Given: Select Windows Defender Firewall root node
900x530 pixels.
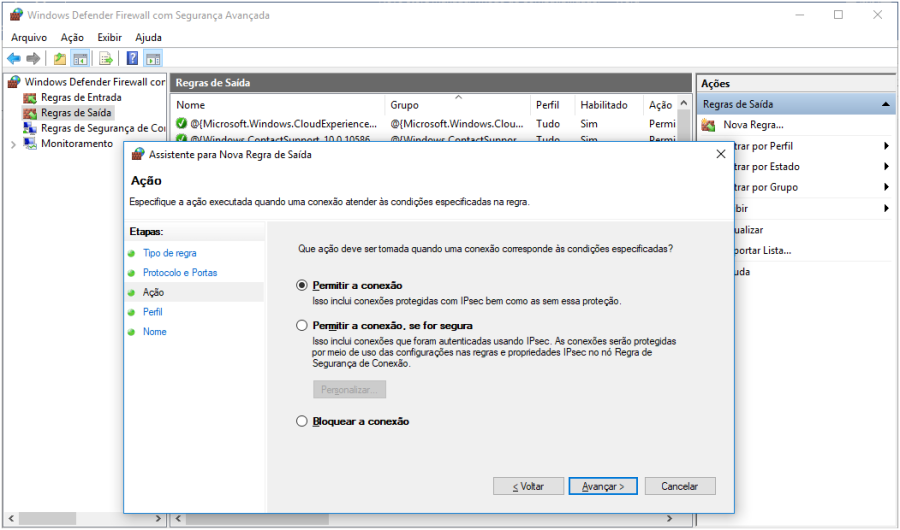Looking at the screenshot, I should coord(95,82).
